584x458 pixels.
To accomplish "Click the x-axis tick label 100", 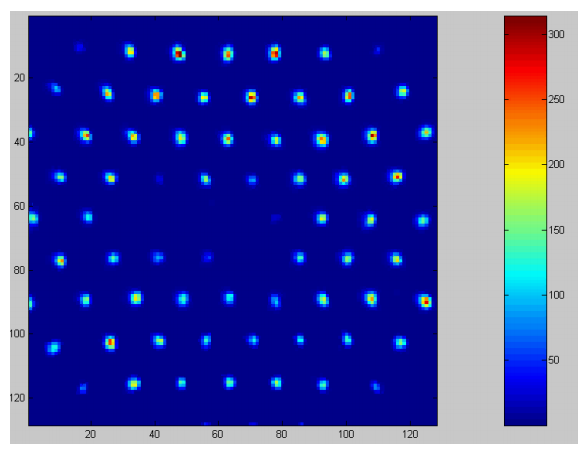I will click(346, 435).
